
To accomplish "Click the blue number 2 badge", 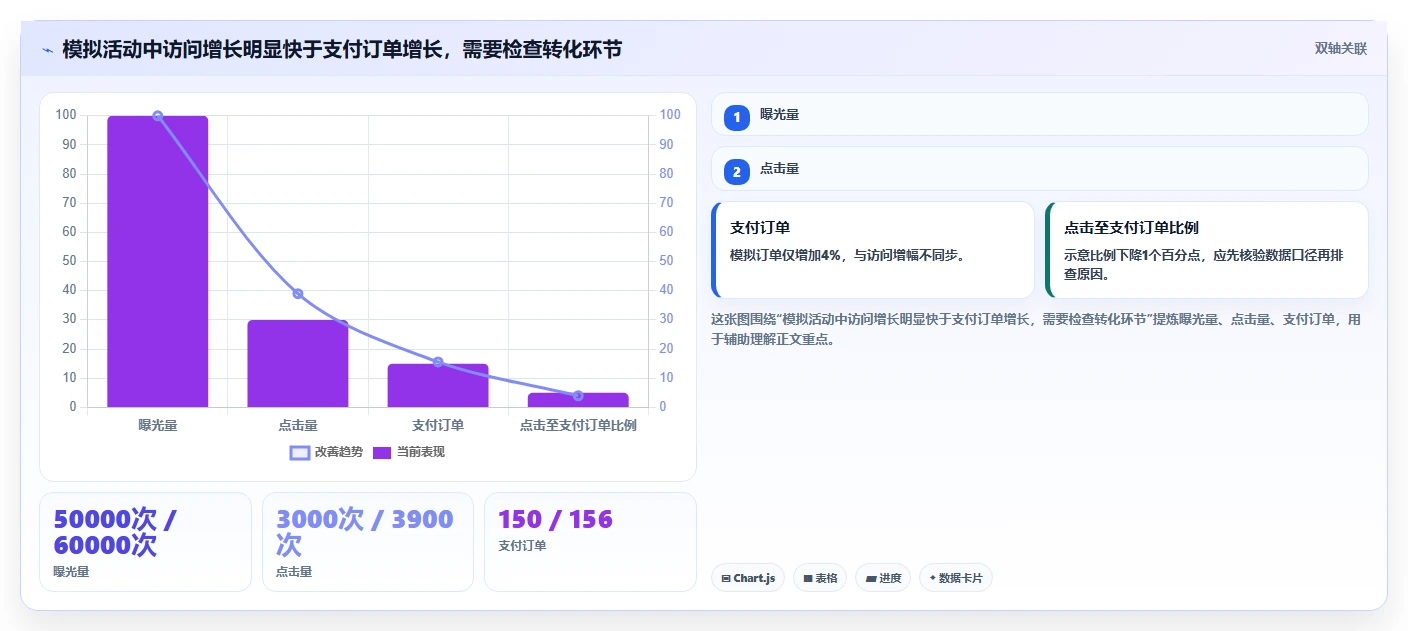I will tap(737, 171).
